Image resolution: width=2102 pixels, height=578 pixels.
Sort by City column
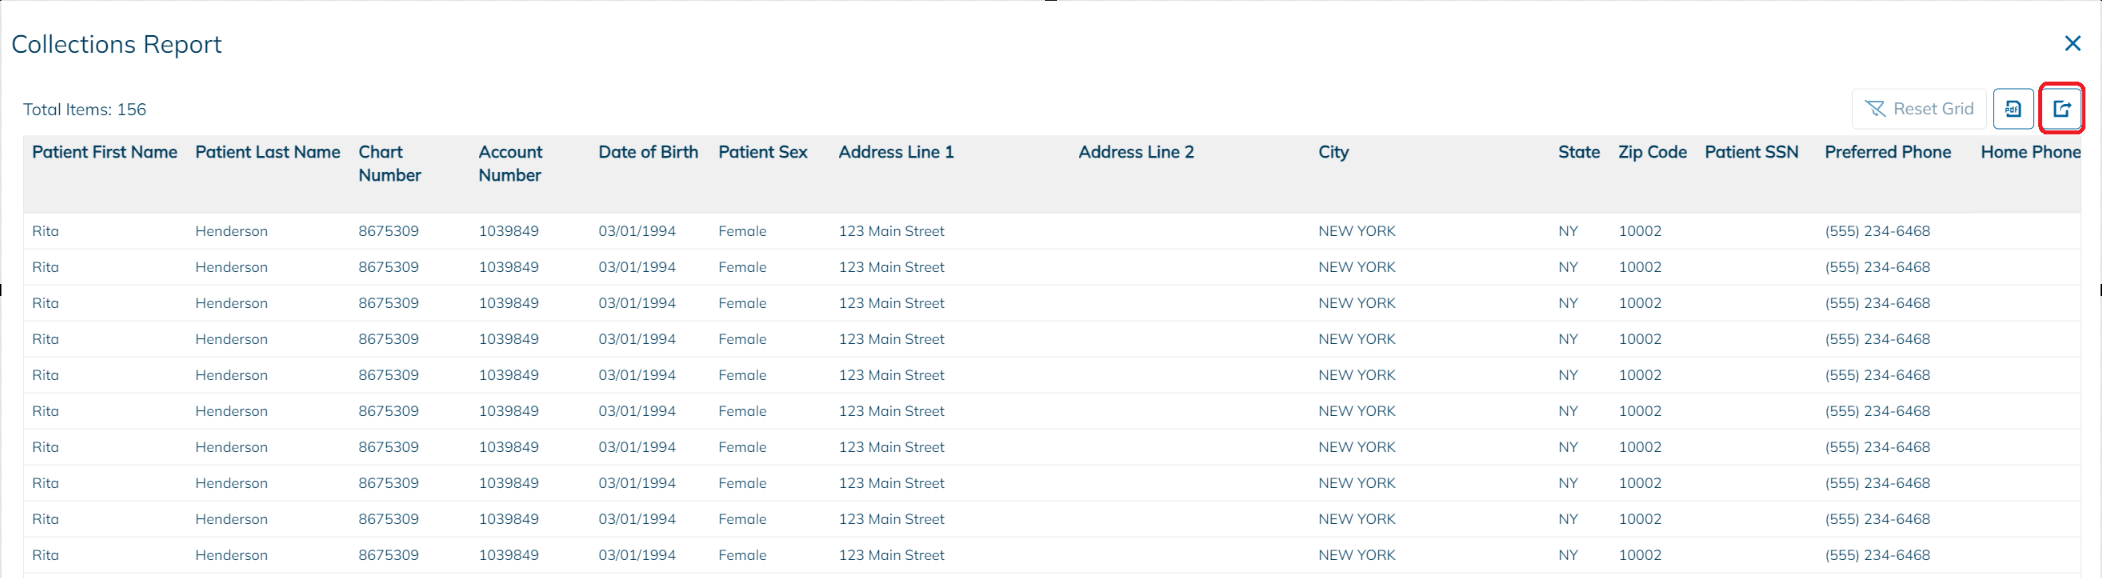[1334, 152]
